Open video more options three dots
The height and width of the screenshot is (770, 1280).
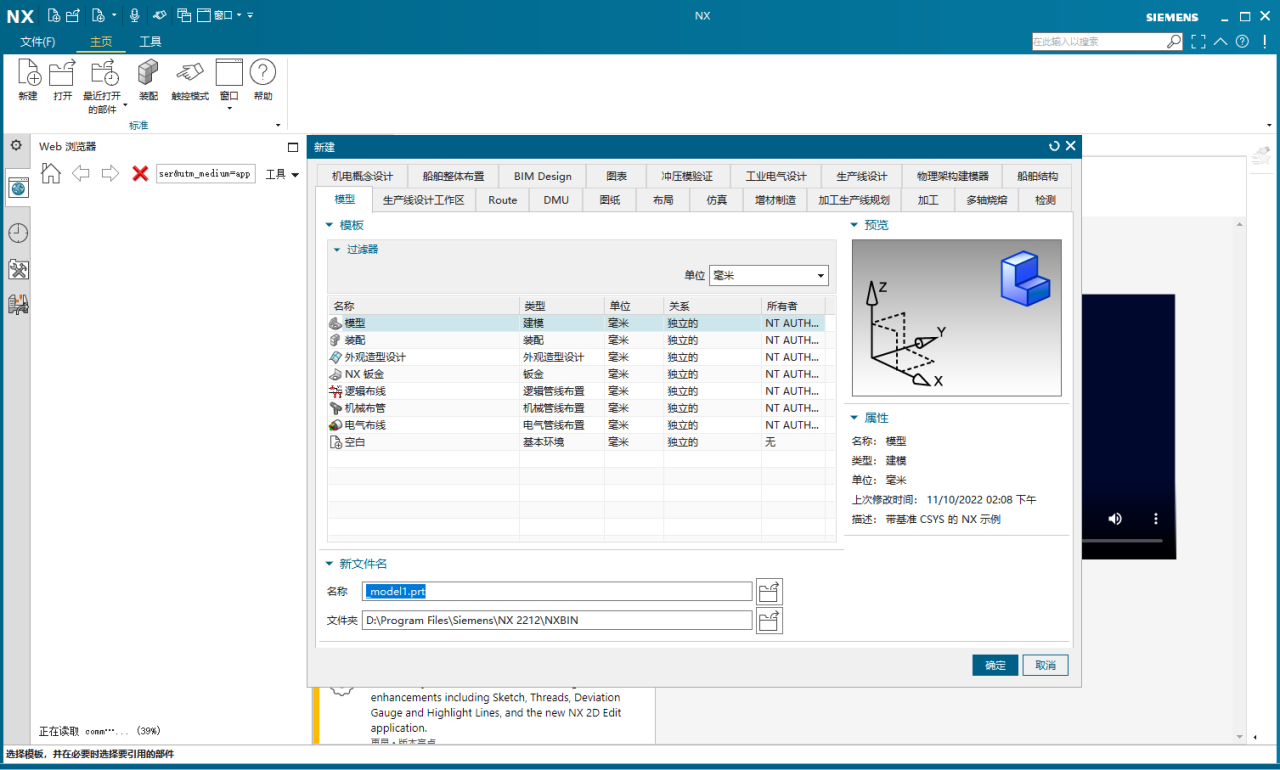click(x=1156, y=519)
